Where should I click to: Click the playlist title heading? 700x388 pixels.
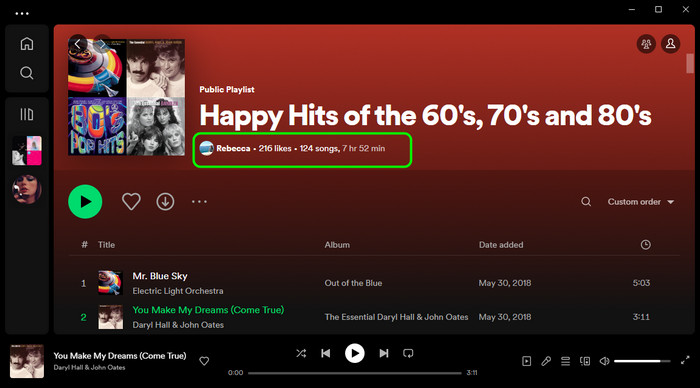click(425, 116)
